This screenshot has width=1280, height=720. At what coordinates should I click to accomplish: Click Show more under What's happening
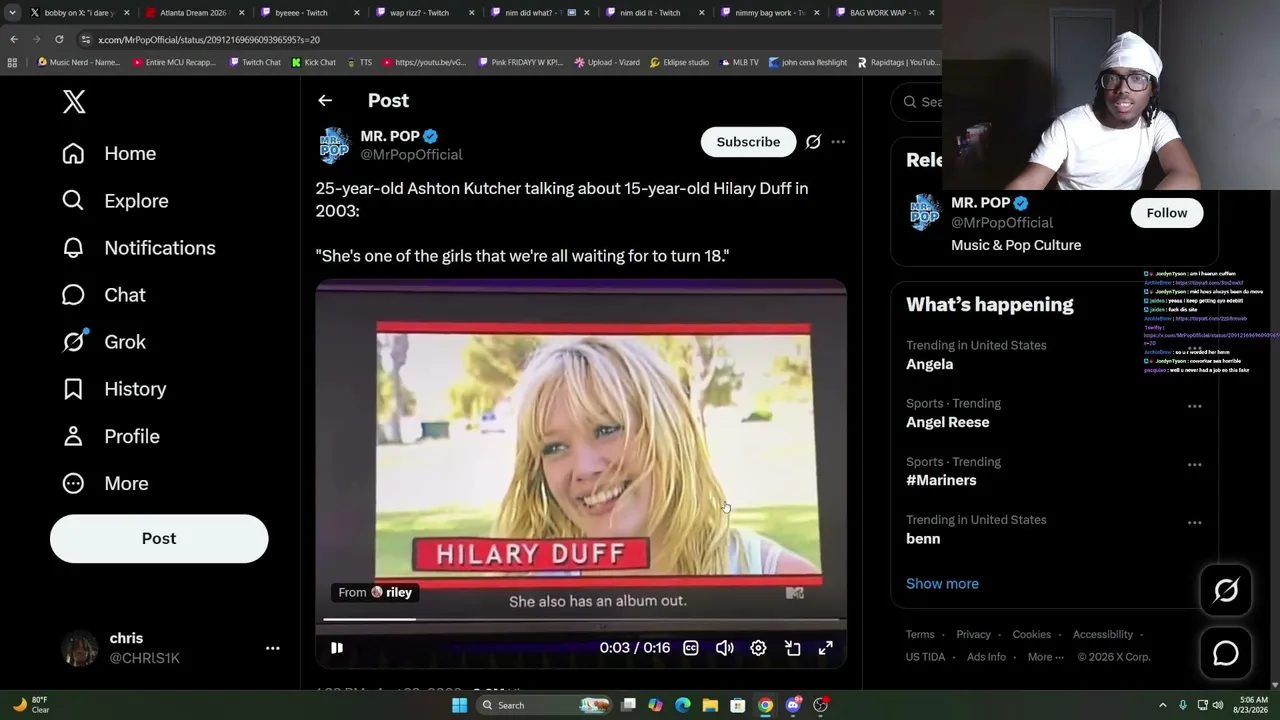pos(942,584)
